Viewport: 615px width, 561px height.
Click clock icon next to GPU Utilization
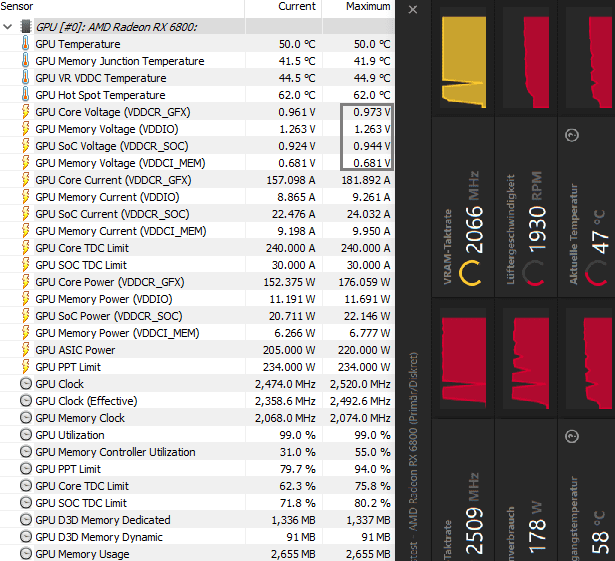(x=26, y=435)
